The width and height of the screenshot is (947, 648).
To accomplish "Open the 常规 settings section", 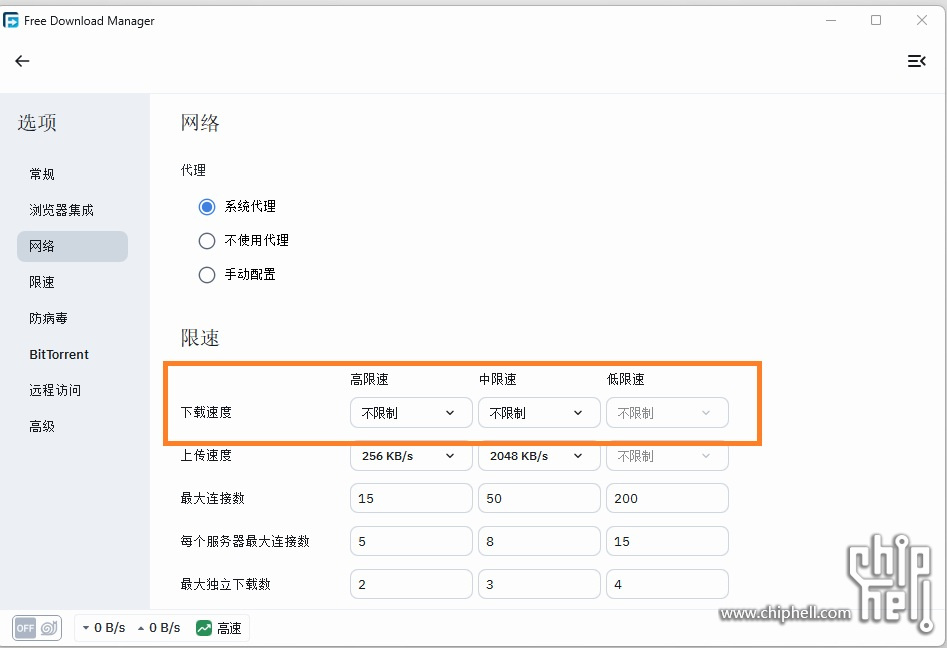I will 42,174.
